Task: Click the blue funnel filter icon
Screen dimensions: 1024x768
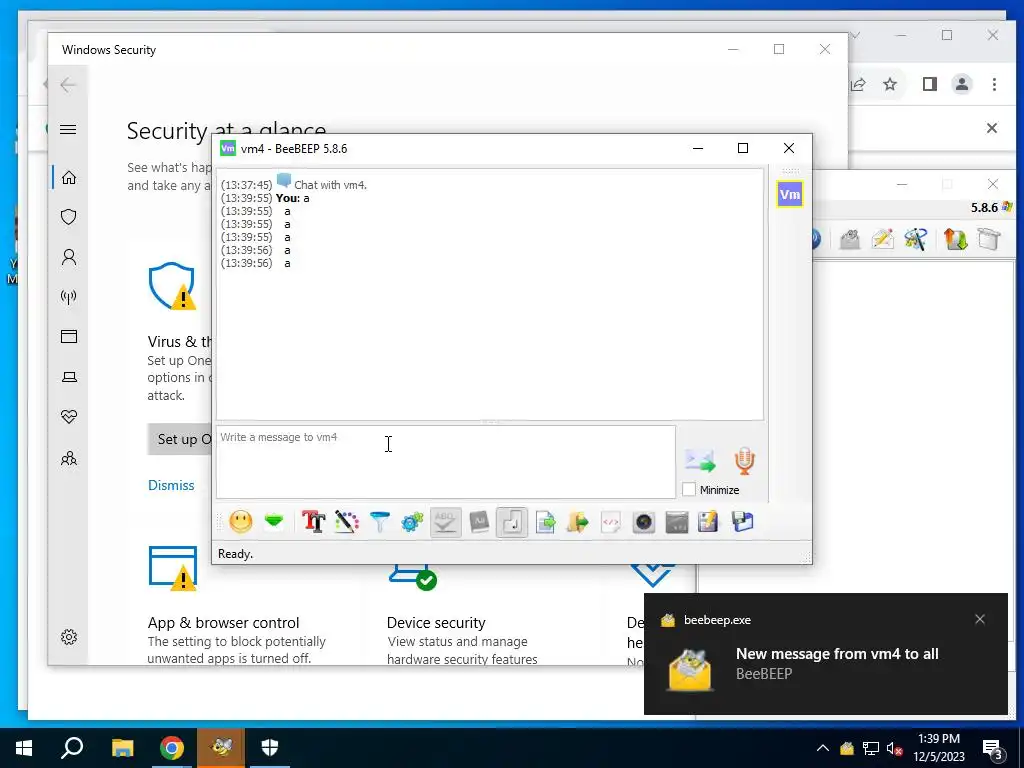Action: (379, 522)
